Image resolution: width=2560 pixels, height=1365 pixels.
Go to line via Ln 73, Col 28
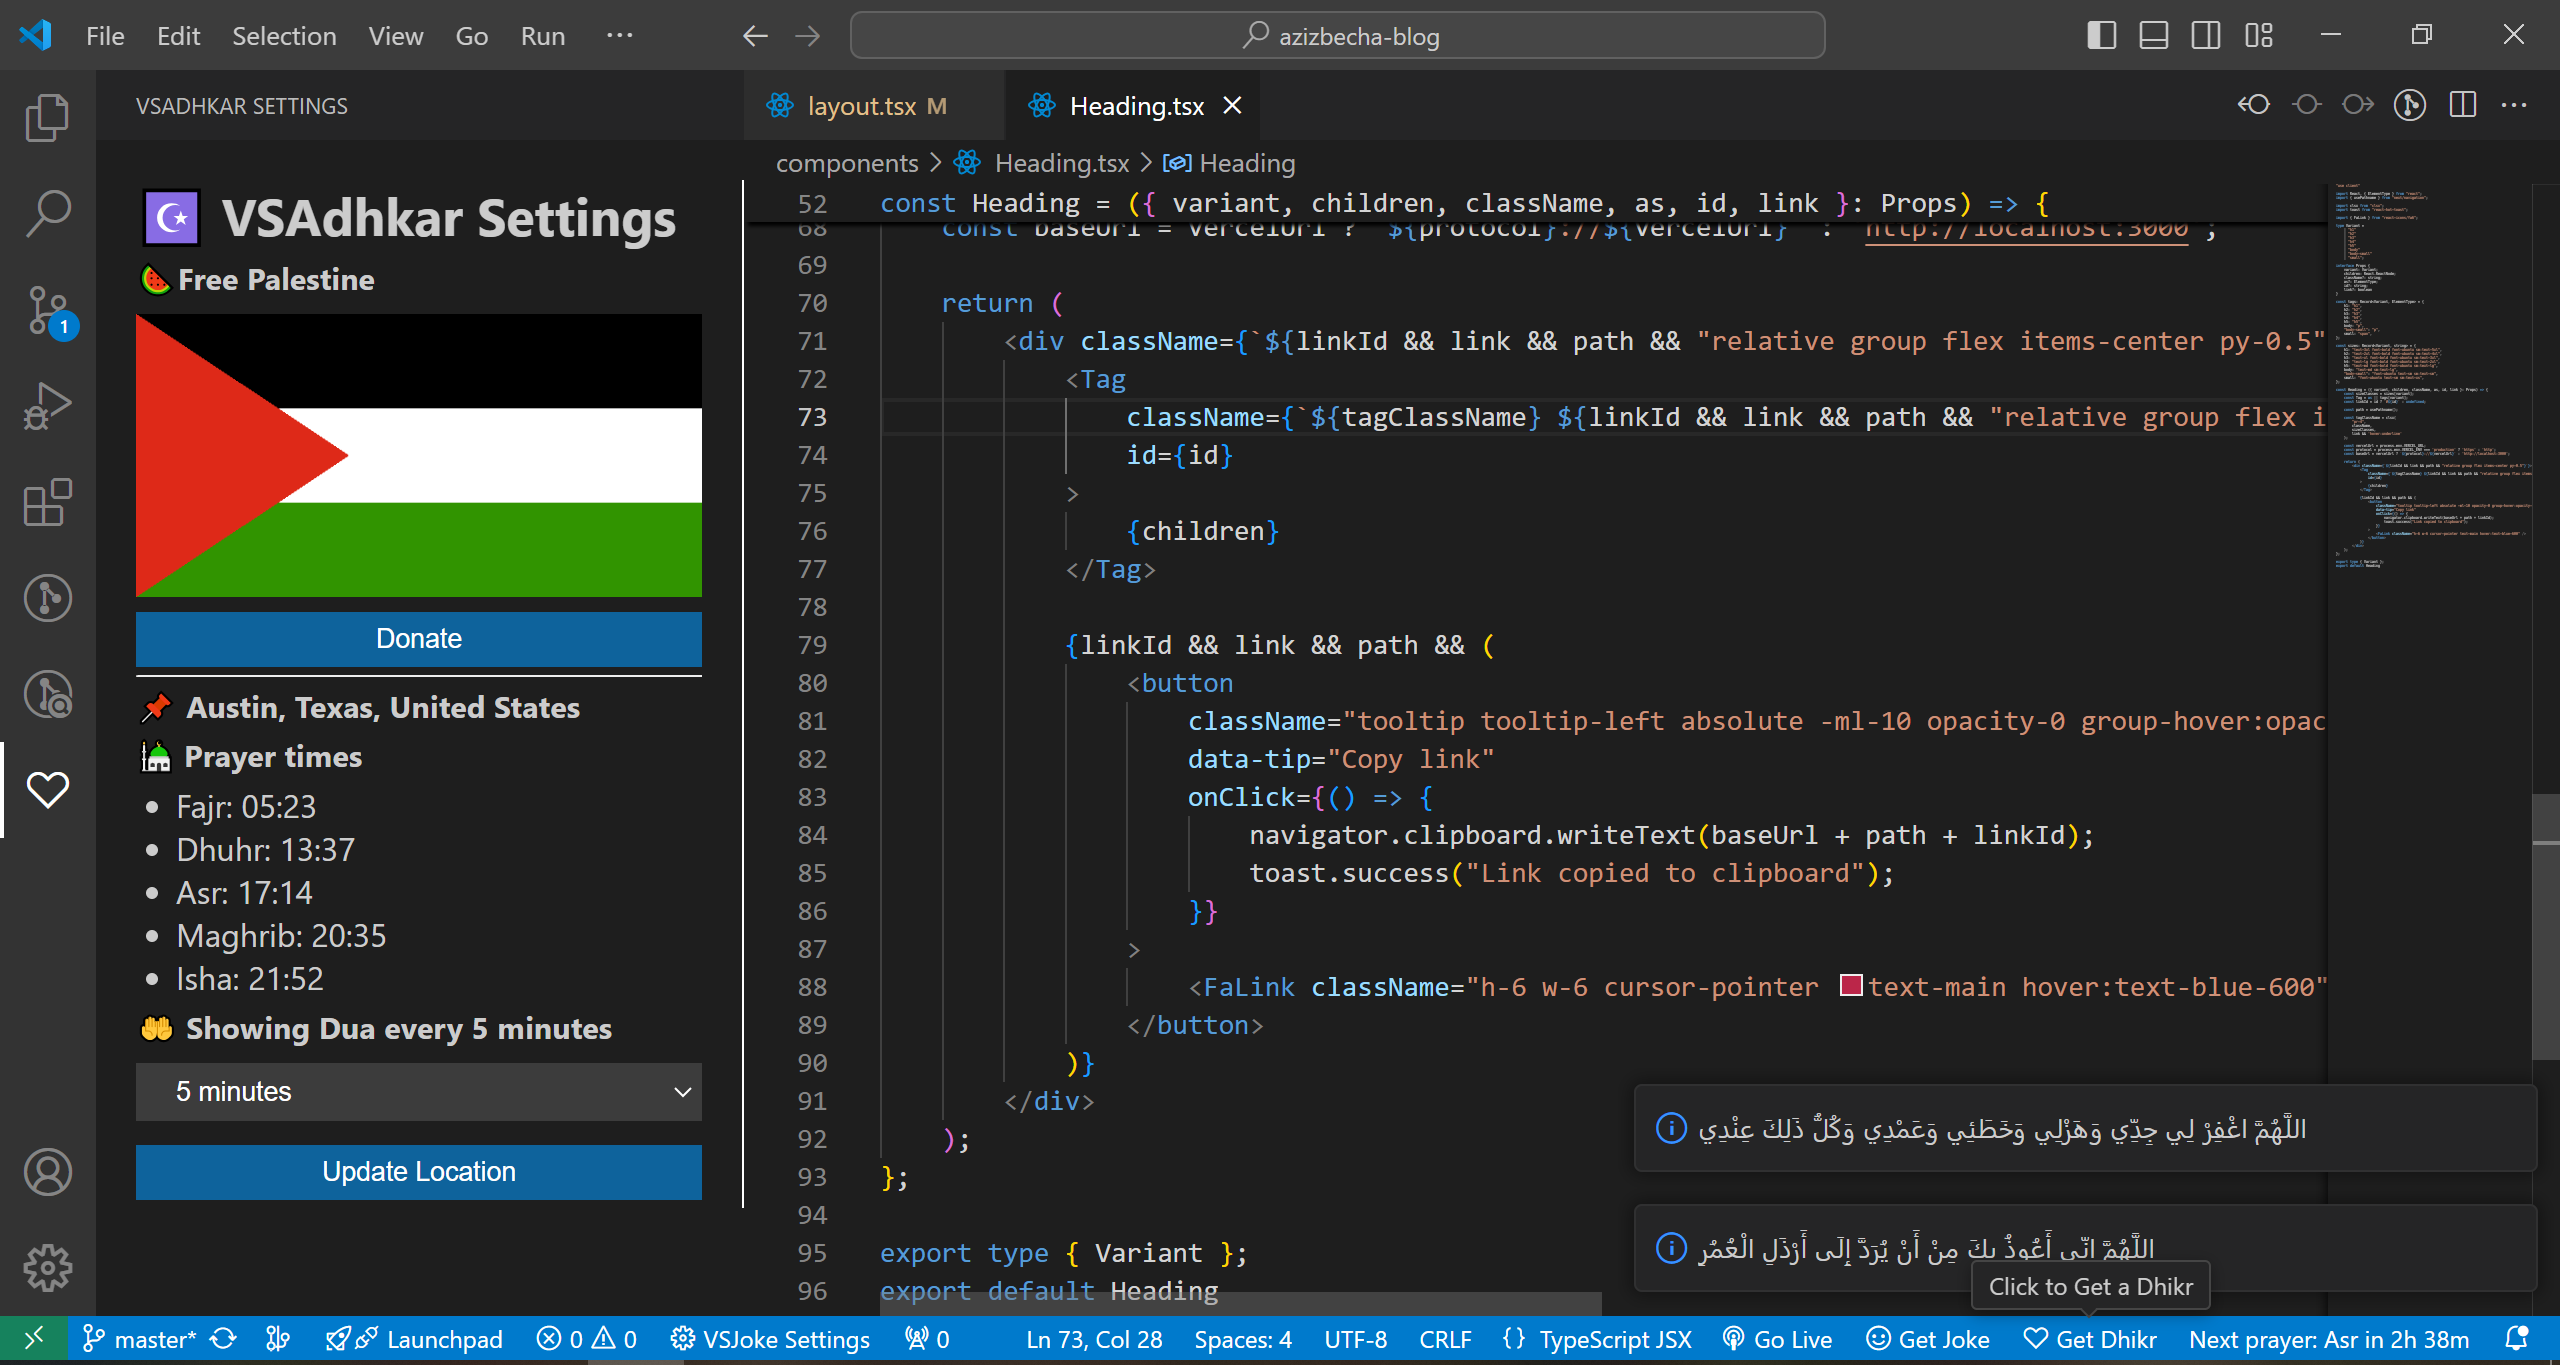pyautogui.click(x=1094, y=1339)
